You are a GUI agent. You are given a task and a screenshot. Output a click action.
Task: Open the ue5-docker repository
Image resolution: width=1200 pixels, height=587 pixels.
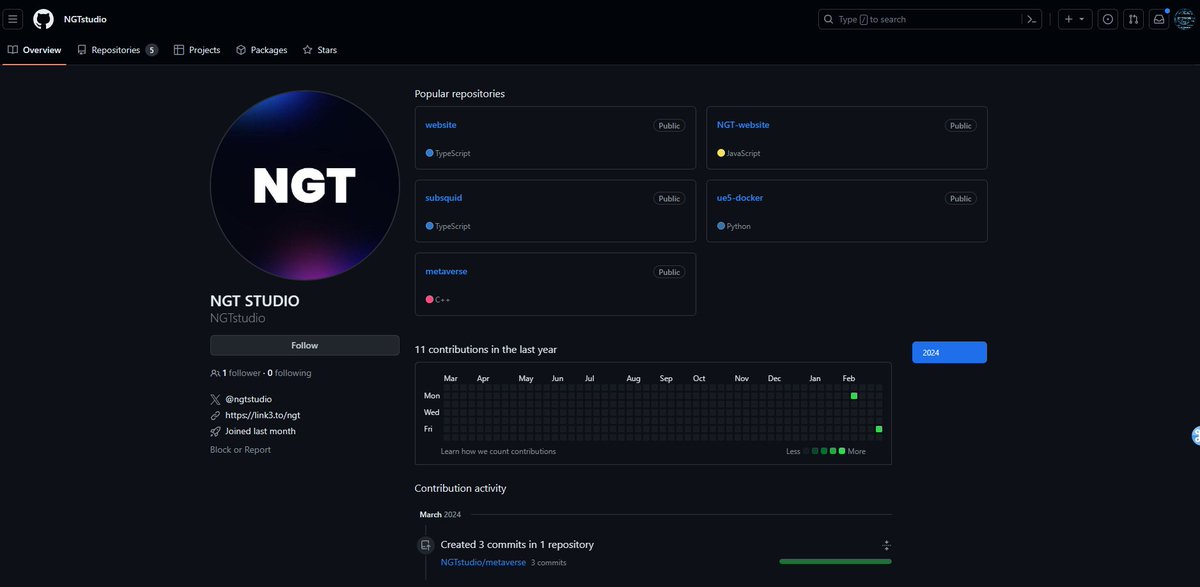(740, 198)
